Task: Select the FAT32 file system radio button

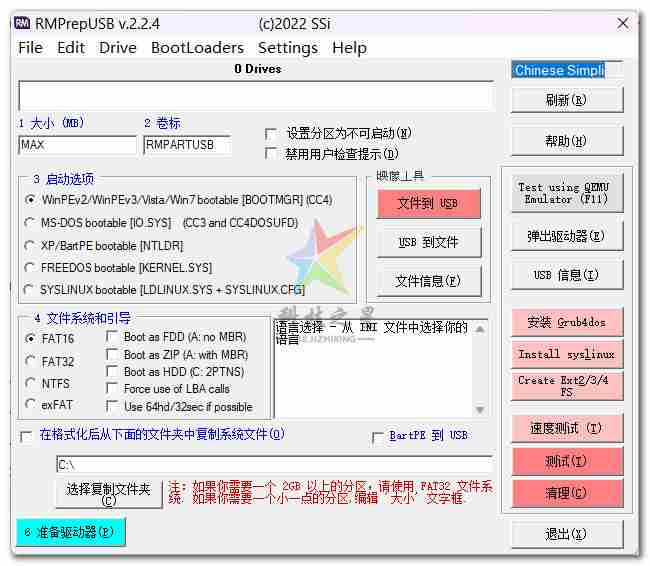Action: click(31, 361)
